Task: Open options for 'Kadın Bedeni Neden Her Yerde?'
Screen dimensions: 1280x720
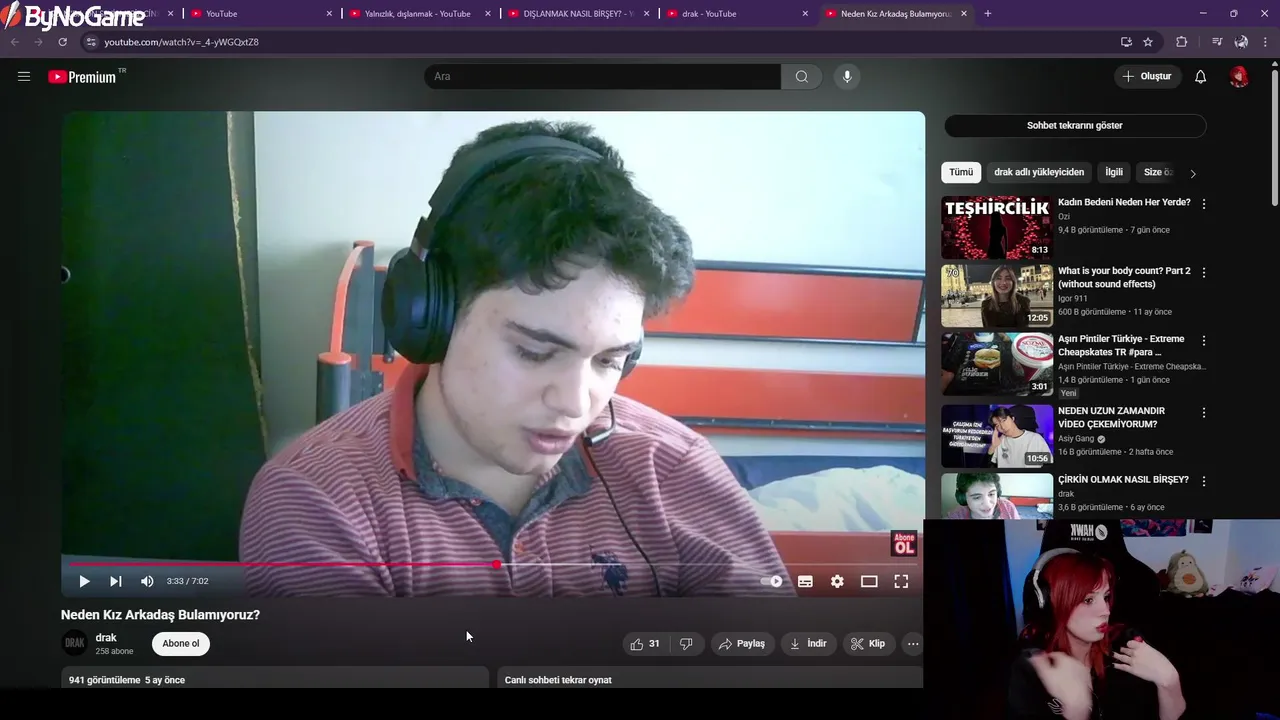Action: pos(1204,204)
